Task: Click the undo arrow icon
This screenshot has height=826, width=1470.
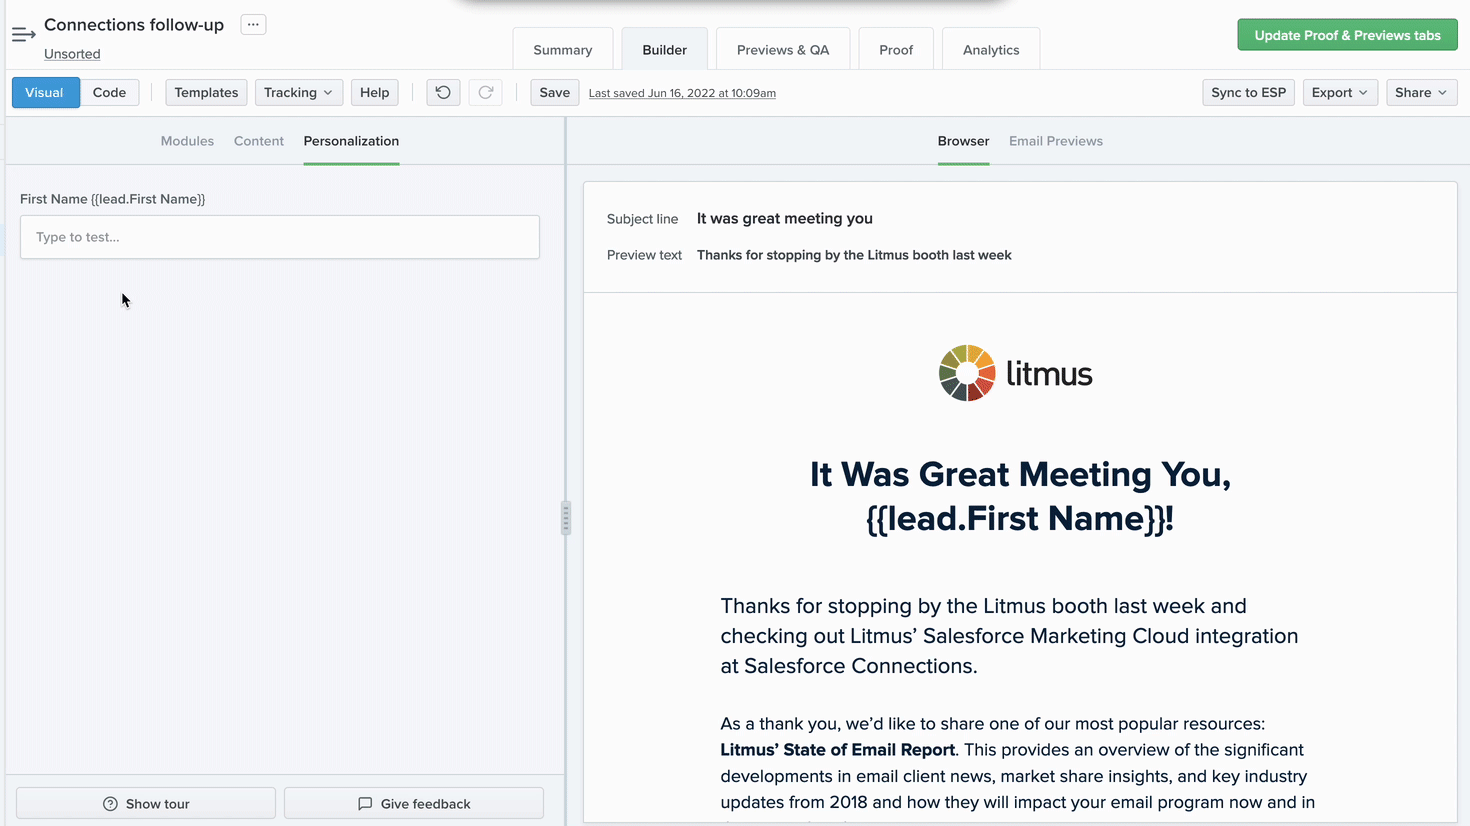Action: (443, 92)
